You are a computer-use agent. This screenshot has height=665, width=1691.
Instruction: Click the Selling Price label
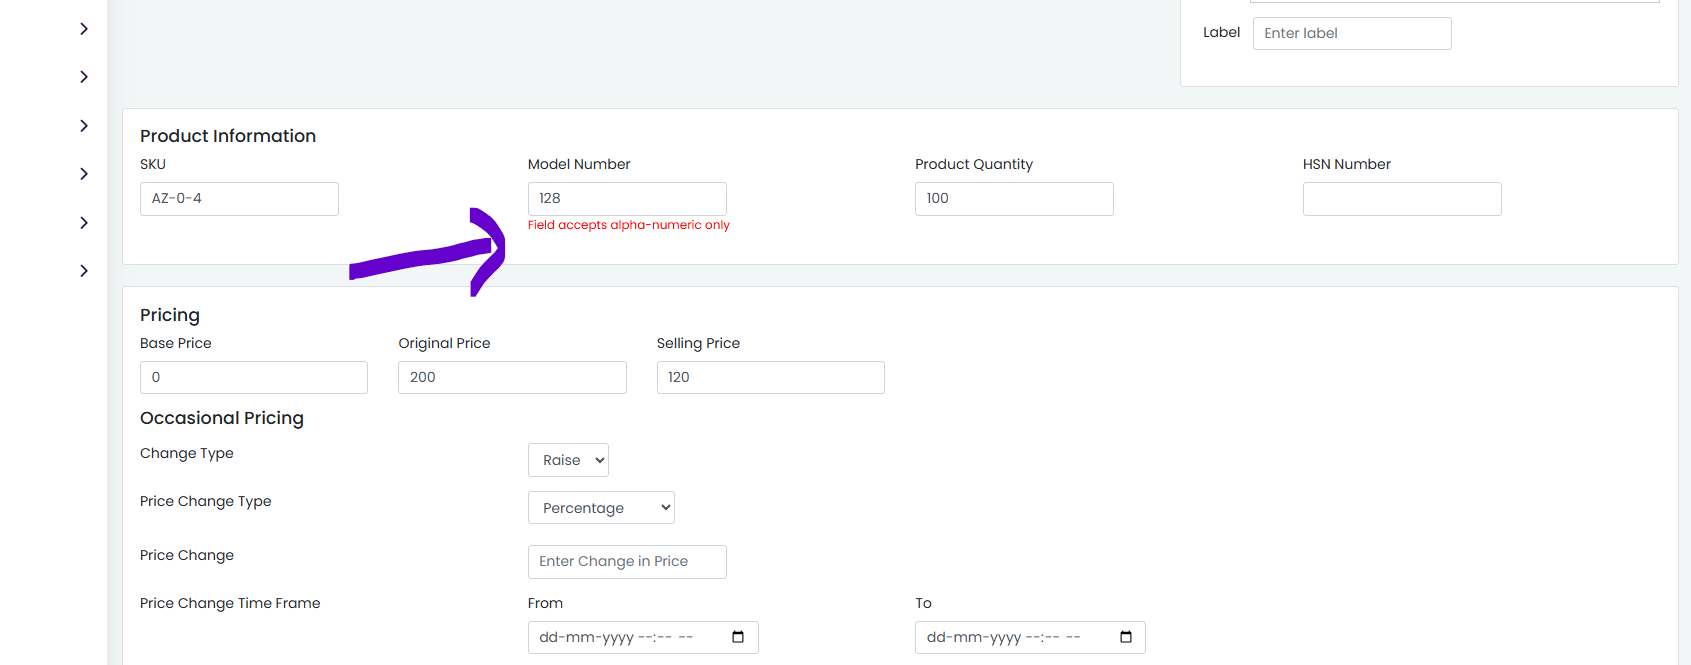tap(698, 343)
